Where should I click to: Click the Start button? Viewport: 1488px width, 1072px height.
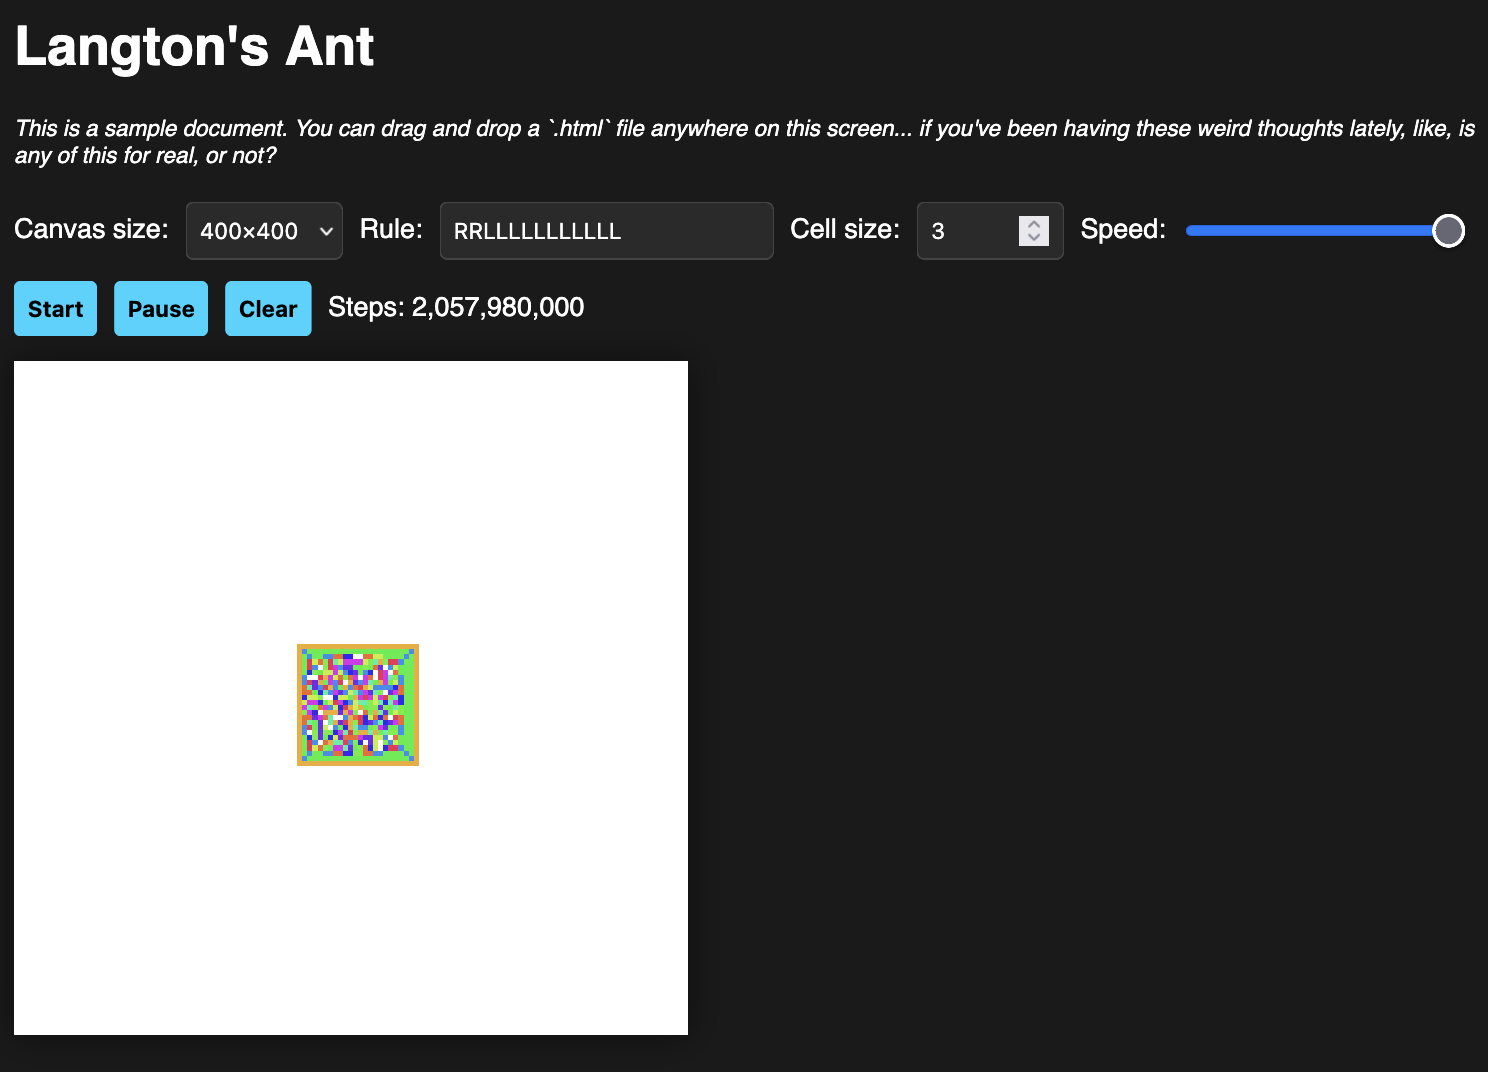coord(55,309)
